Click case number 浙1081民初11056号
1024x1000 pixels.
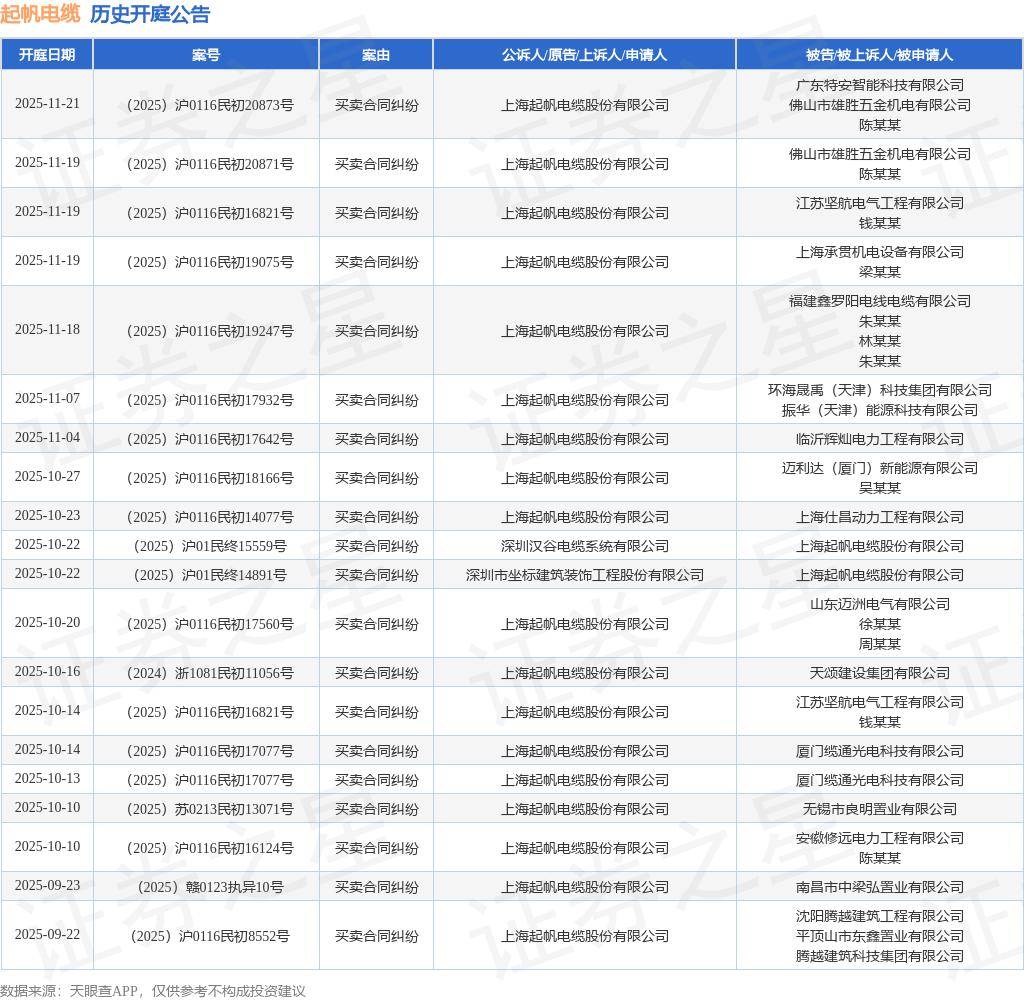pos(210,673)
